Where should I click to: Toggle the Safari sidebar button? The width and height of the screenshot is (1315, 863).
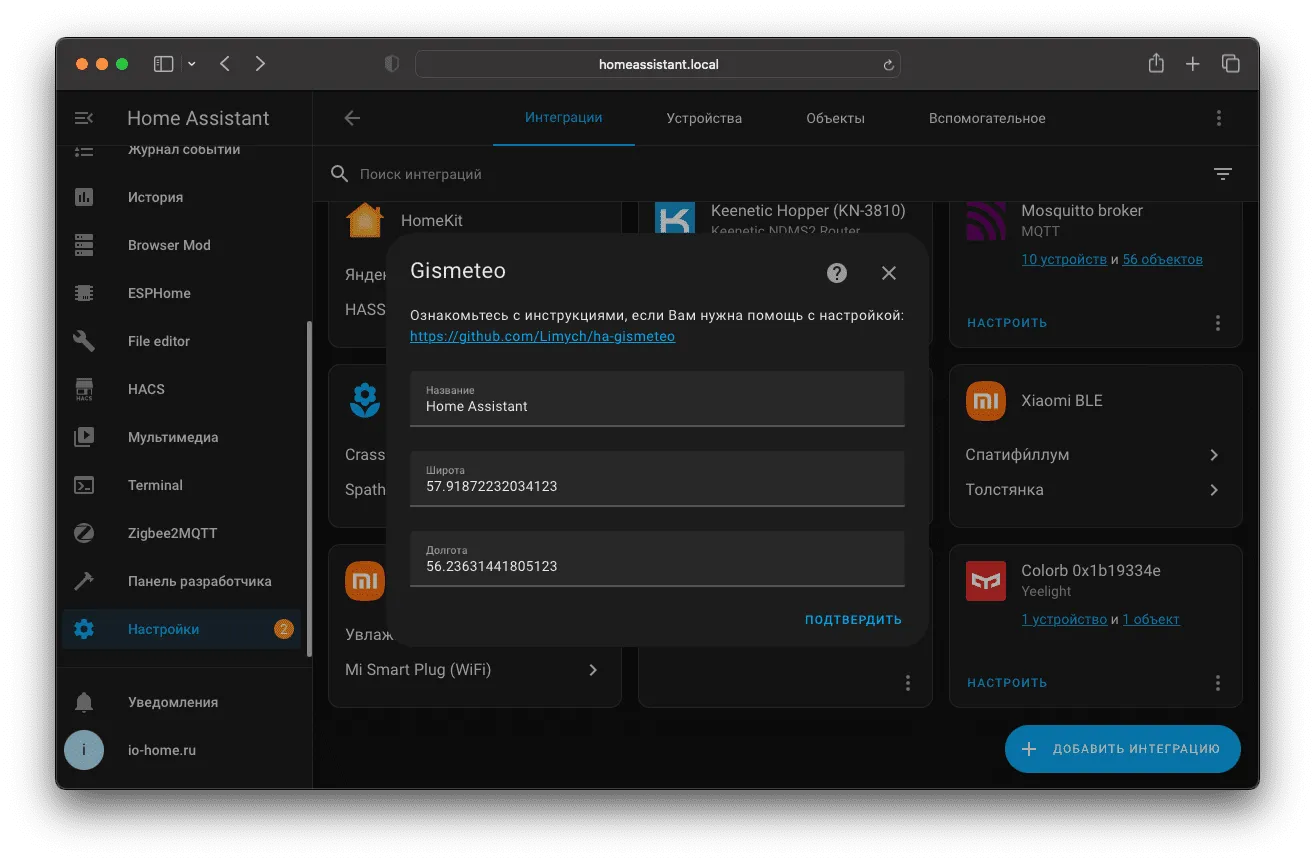pos(163,64)
